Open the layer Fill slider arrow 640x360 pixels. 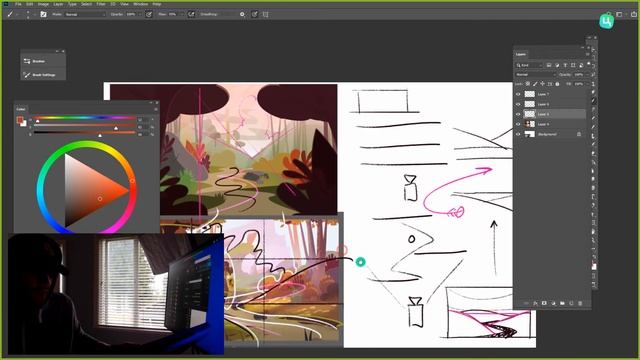(588, 84)
